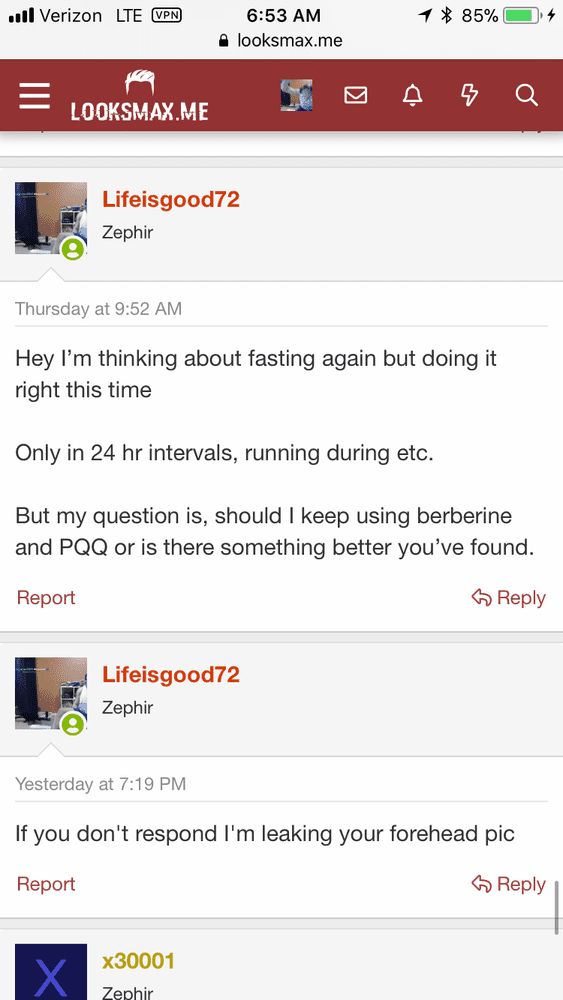
Task: Open the x30001 username link
Action: coord(138,961)
